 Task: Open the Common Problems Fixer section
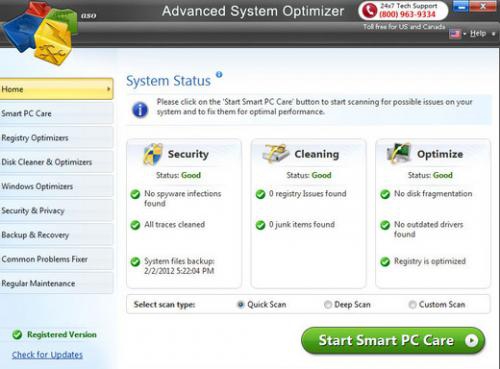click(56, 259)
